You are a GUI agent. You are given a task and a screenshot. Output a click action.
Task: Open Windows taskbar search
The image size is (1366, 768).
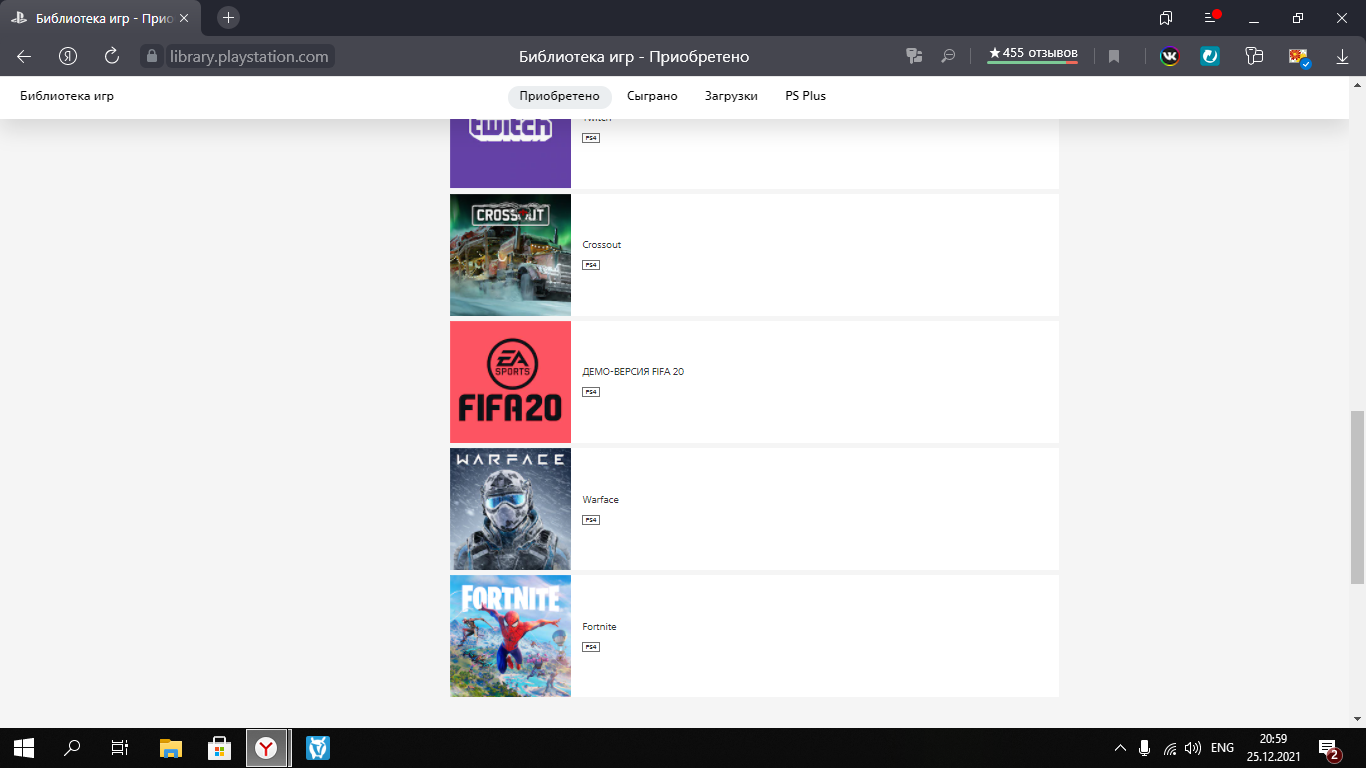click(x=72, y=747)
